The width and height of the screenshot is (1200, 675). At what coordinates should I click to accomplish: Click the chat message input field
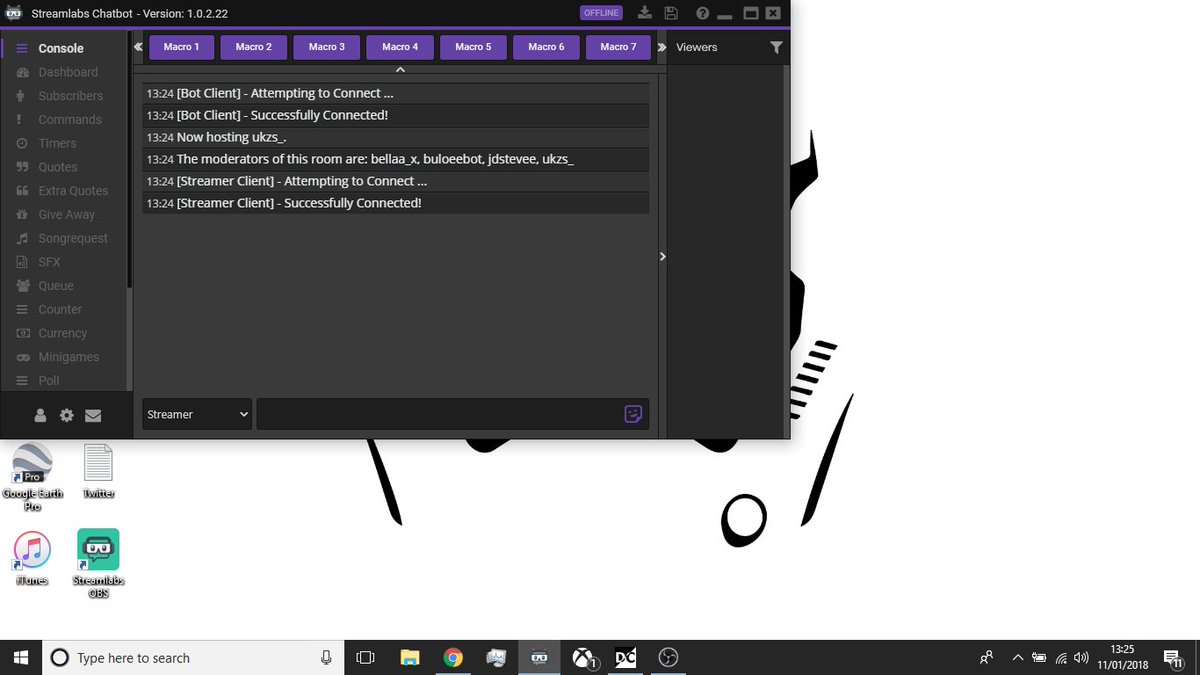[x=452, y=414]
